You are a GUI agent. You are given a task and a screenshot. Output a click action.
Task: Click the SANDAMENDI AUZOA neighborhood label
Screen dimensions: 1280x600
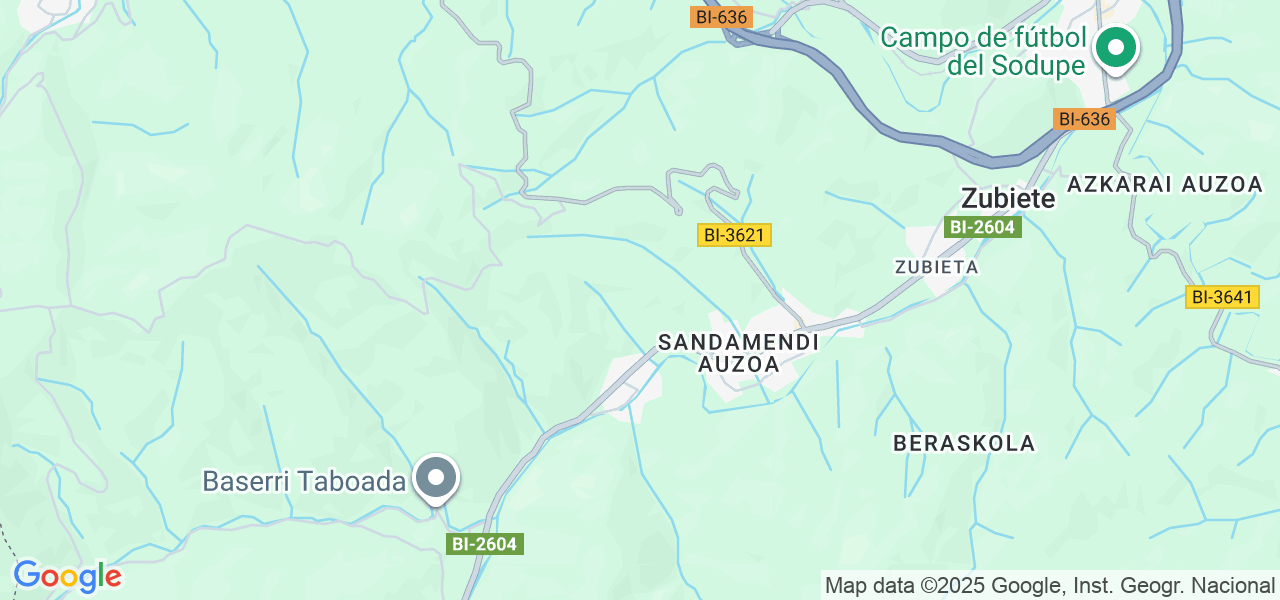click(739, 353)
